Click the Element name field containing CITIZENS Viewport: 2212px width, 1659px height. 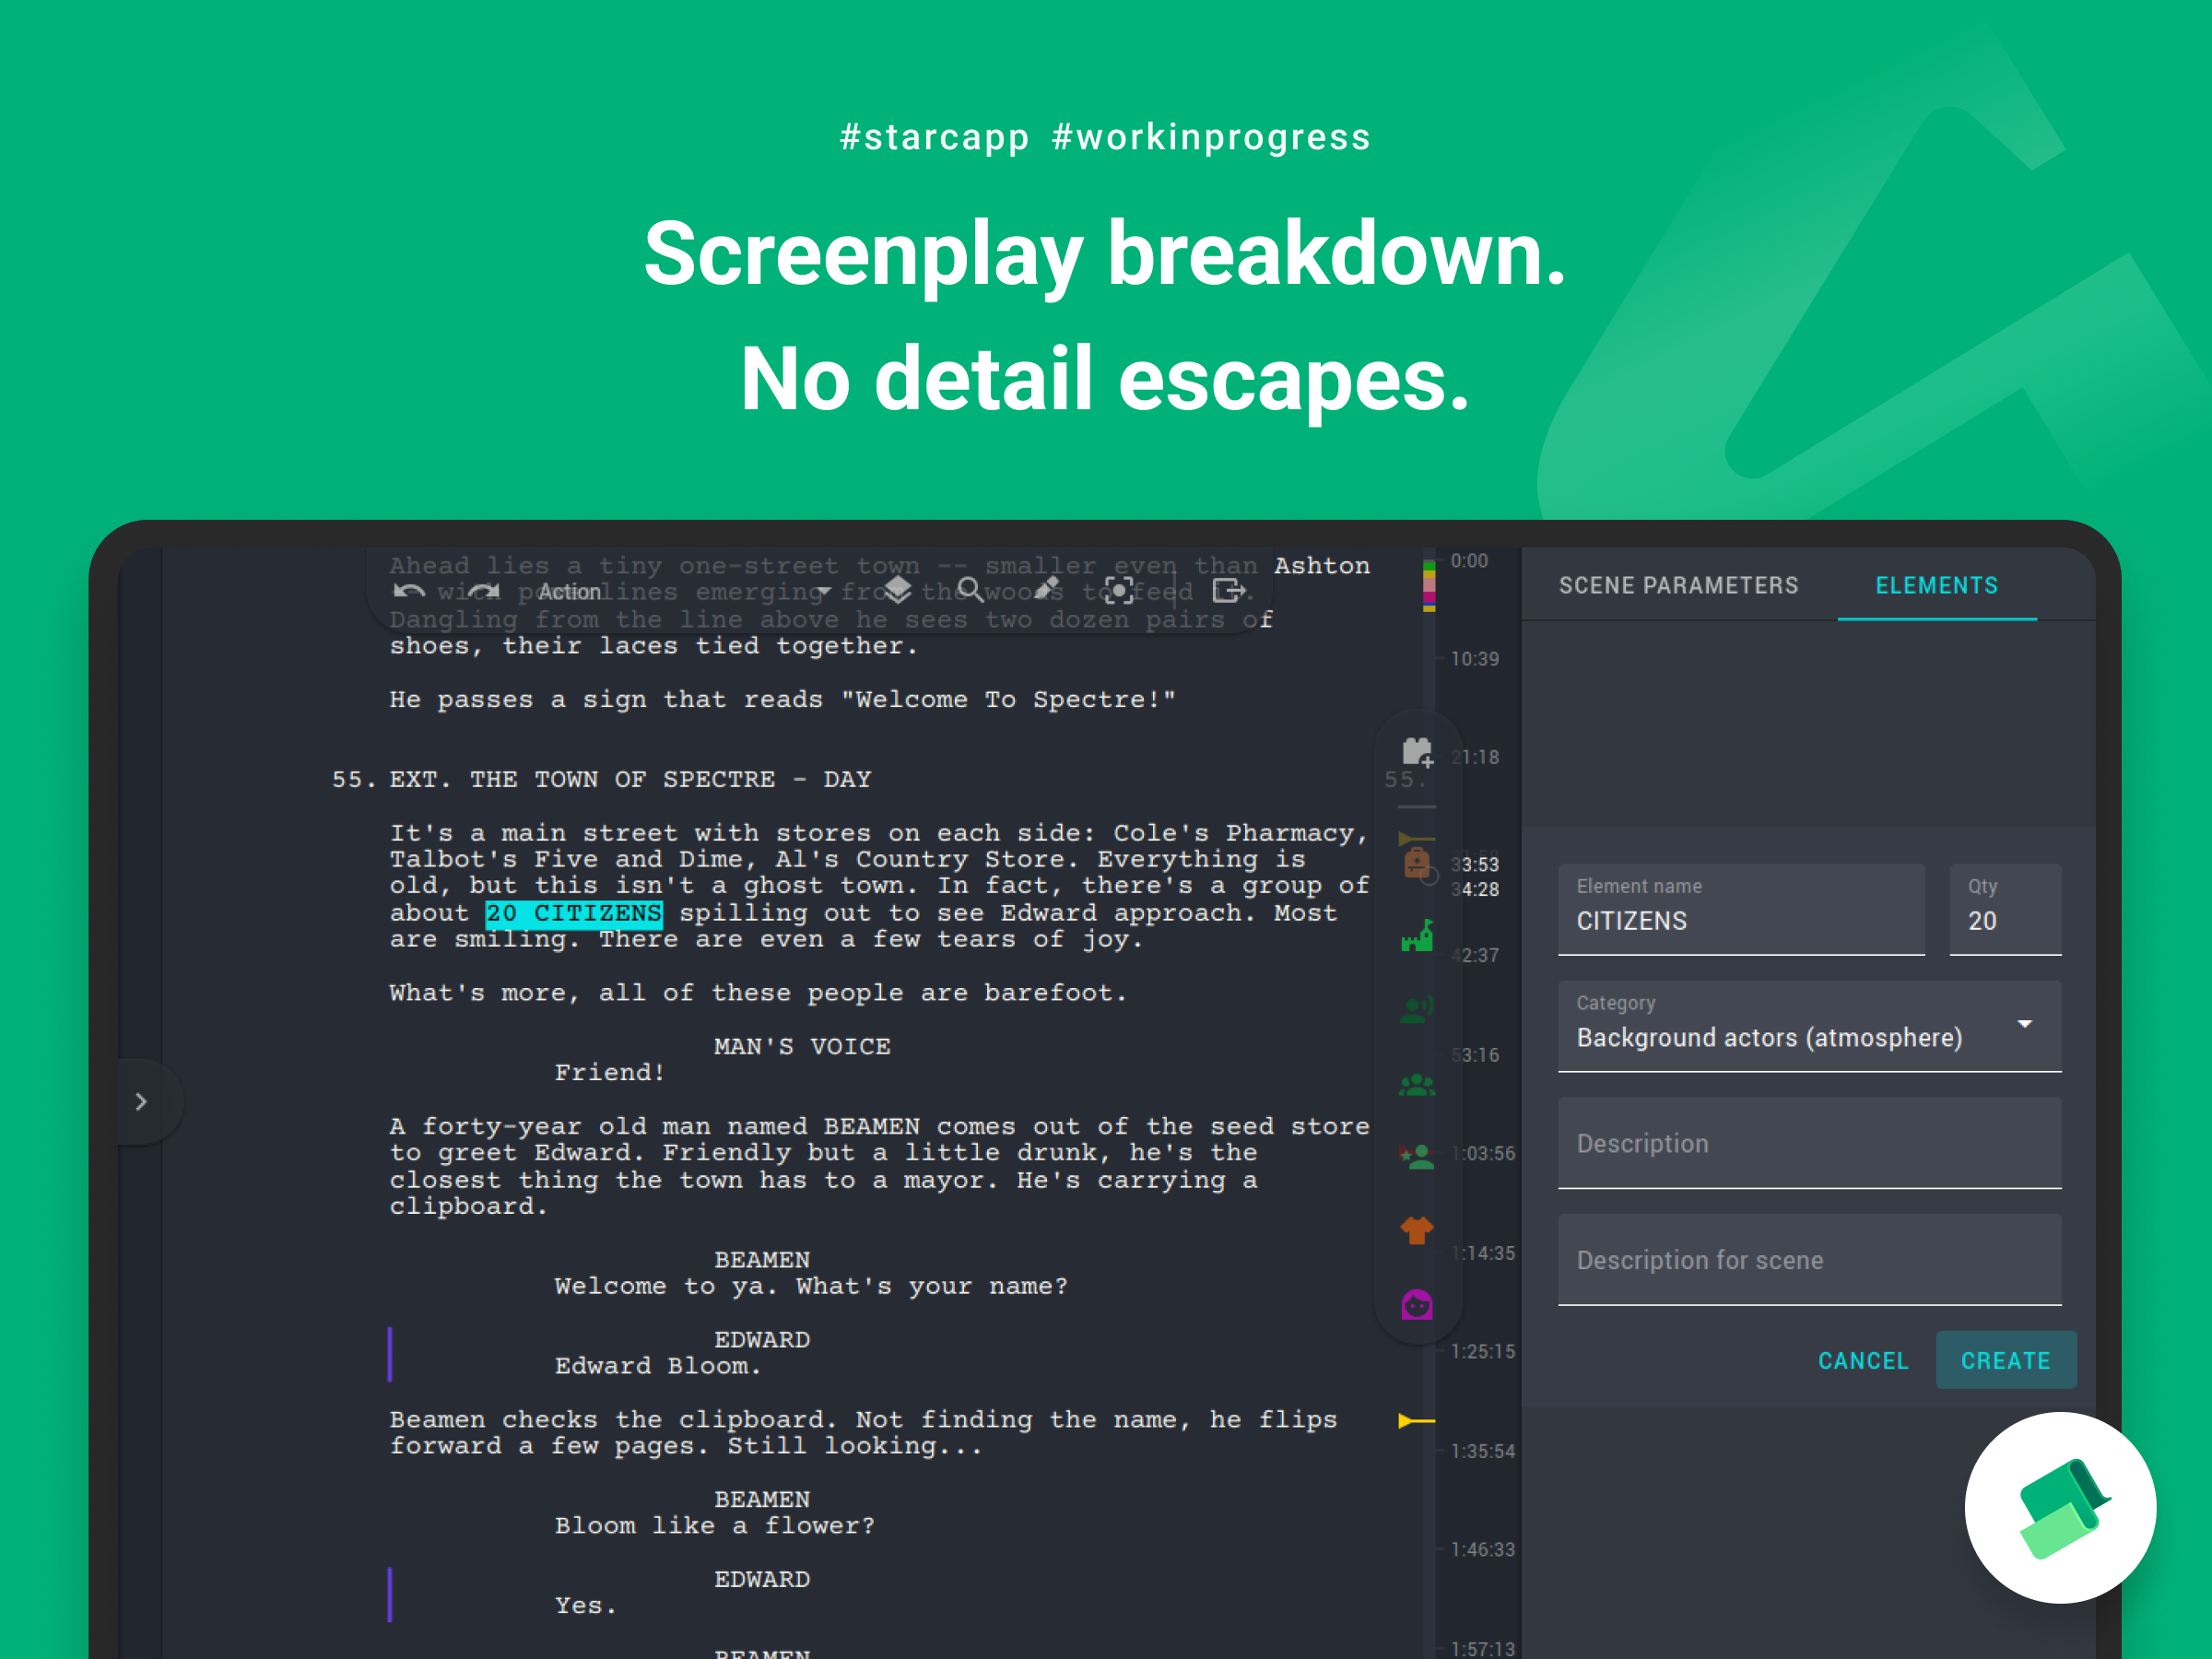(1741, 910)
